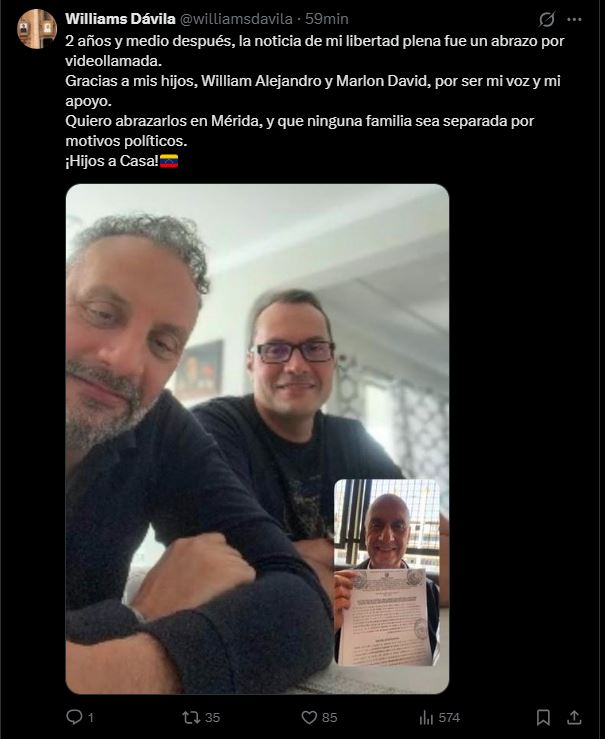Open the share post icon
The height and width of the screenshot is (739, 605).
(574, 717)
